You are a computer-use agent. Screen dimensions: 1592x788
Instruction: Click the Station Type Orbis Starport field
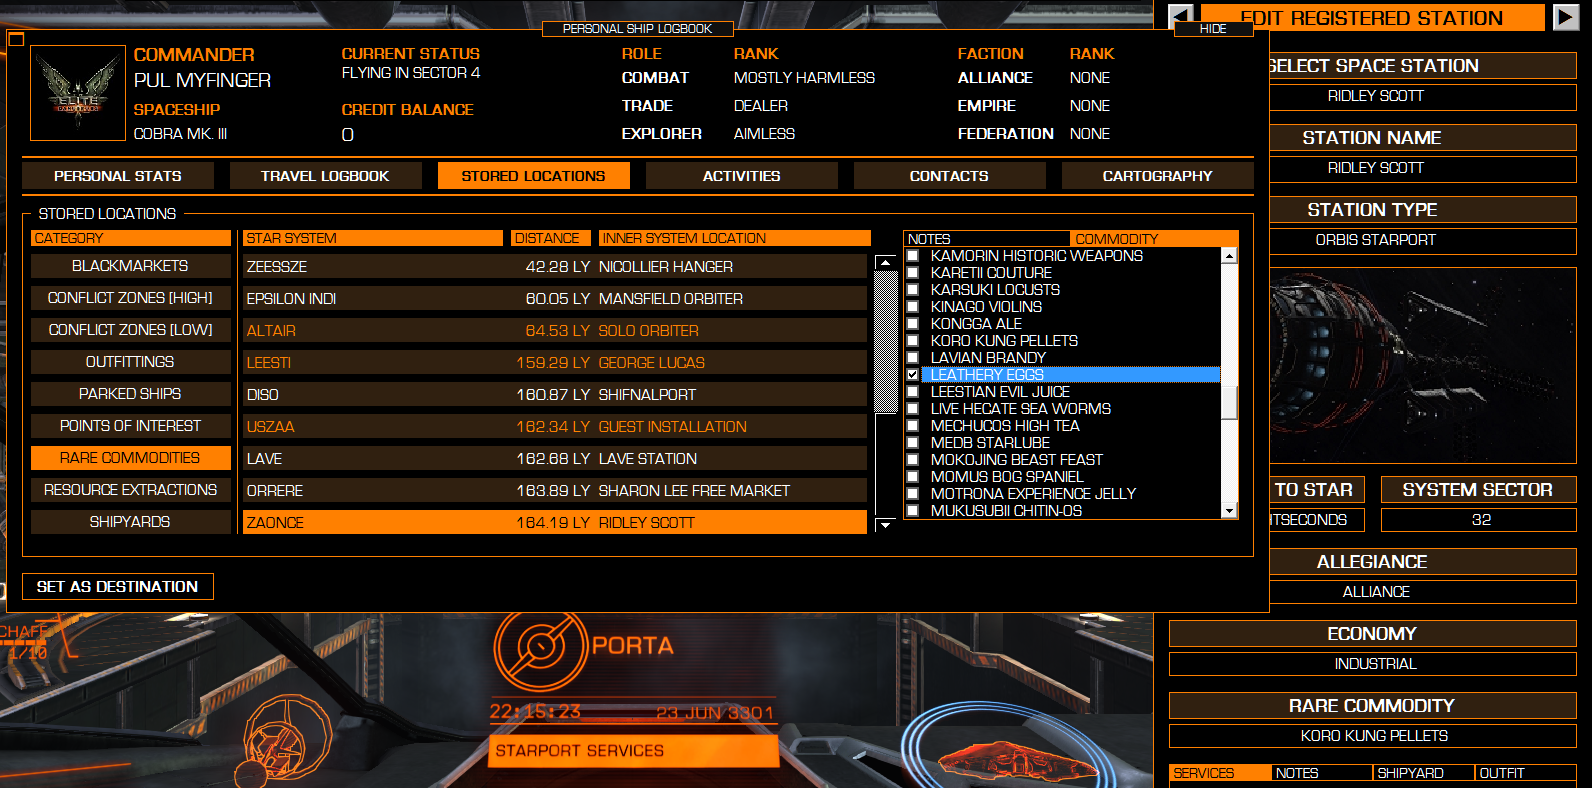click(x=1422, y=241)
